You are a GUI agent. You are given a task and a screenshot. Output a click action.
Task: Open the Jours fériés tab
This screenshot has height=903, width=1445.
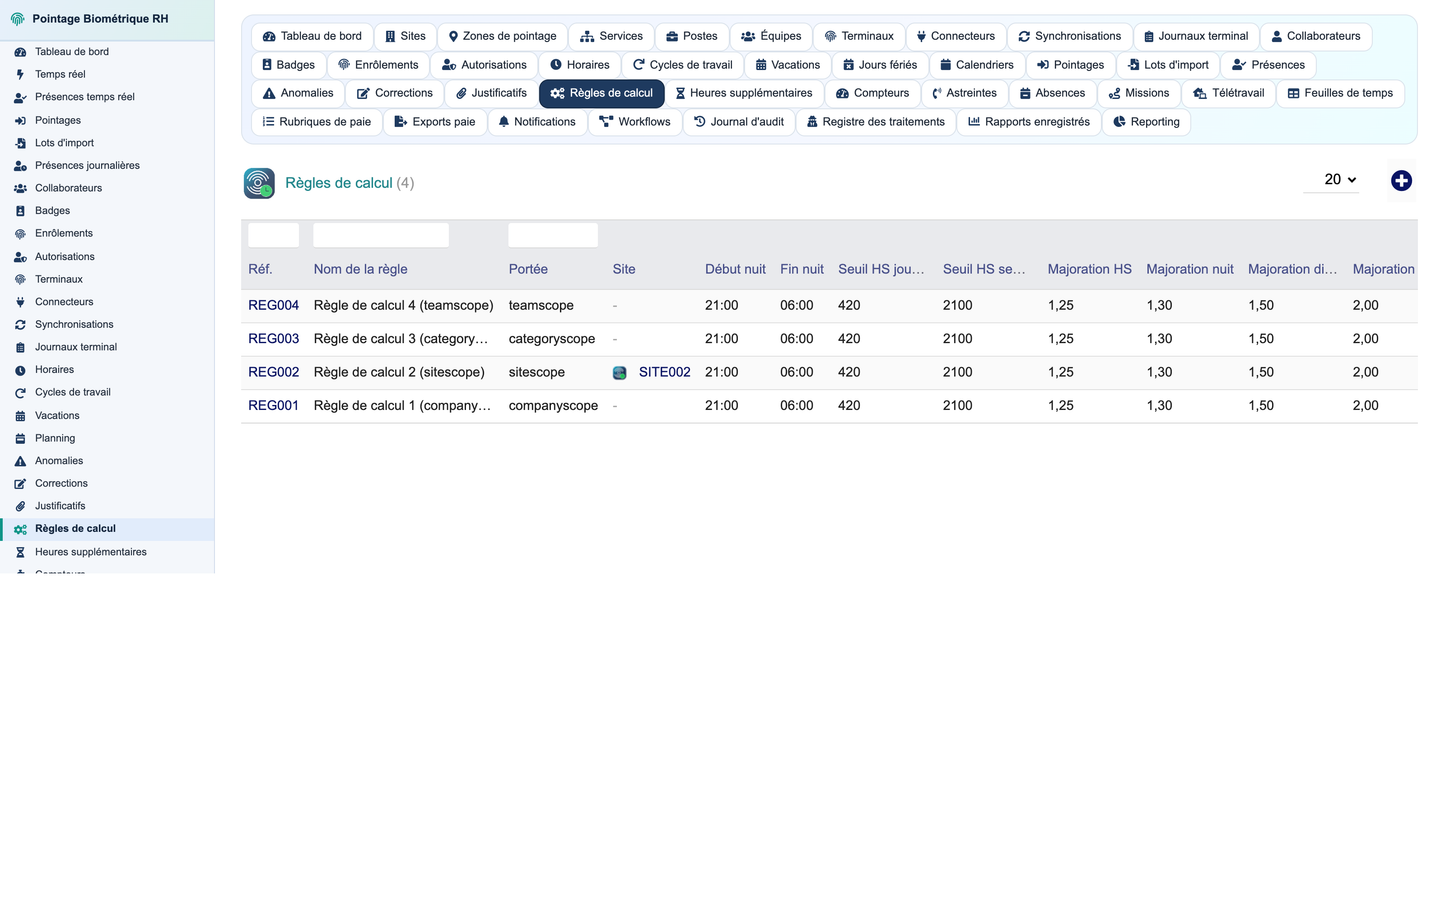click(880, 65)
